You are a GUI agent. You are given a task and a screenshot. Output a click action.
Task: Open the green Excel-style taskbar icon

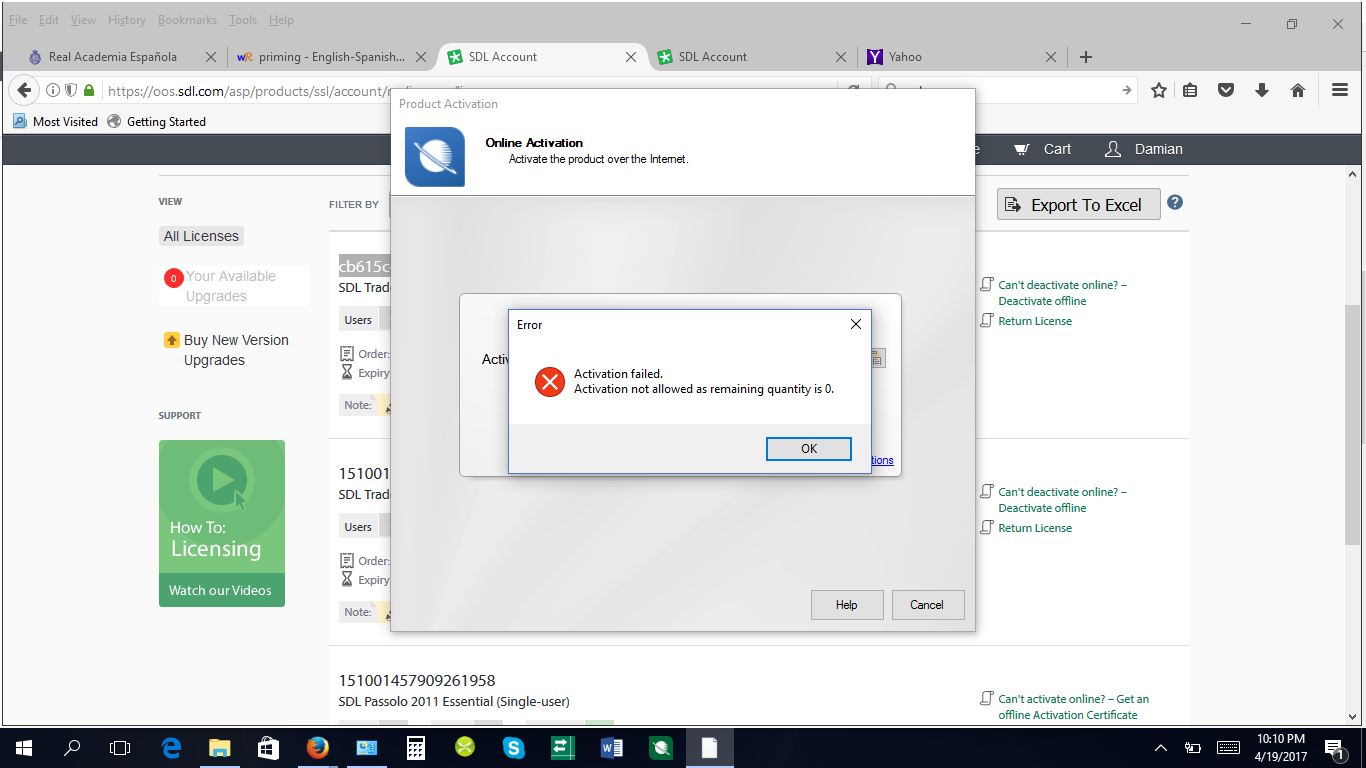563,747
